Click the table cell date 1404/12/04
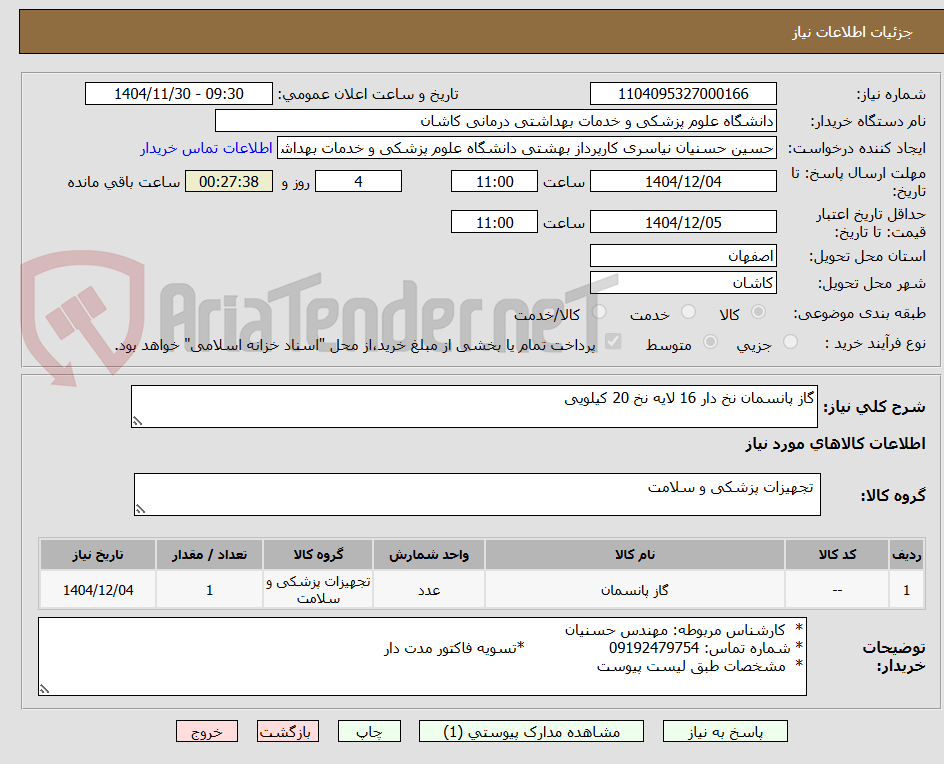The height and width of the screenshot is (764, 944). 98,590
